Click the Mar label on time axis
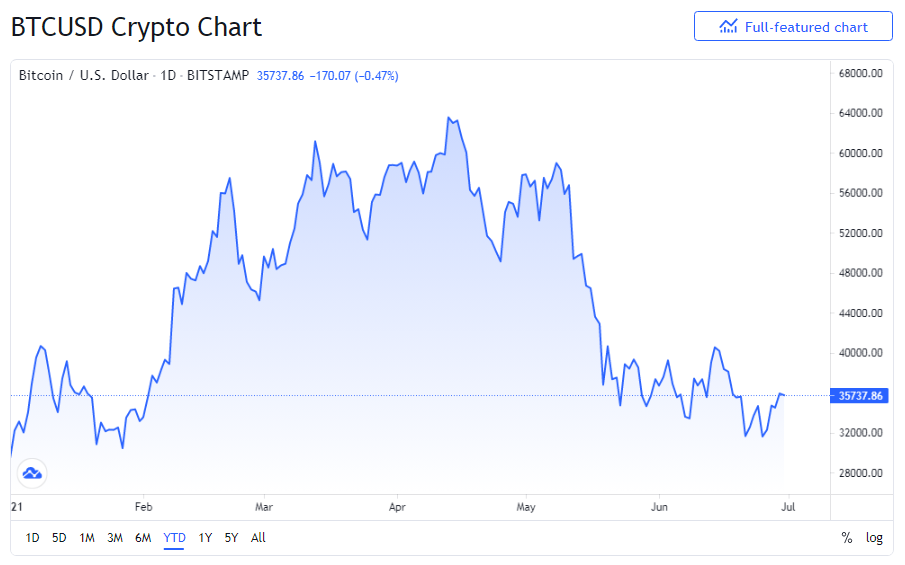This screenshot has width=905, height=565. point(264,507)
